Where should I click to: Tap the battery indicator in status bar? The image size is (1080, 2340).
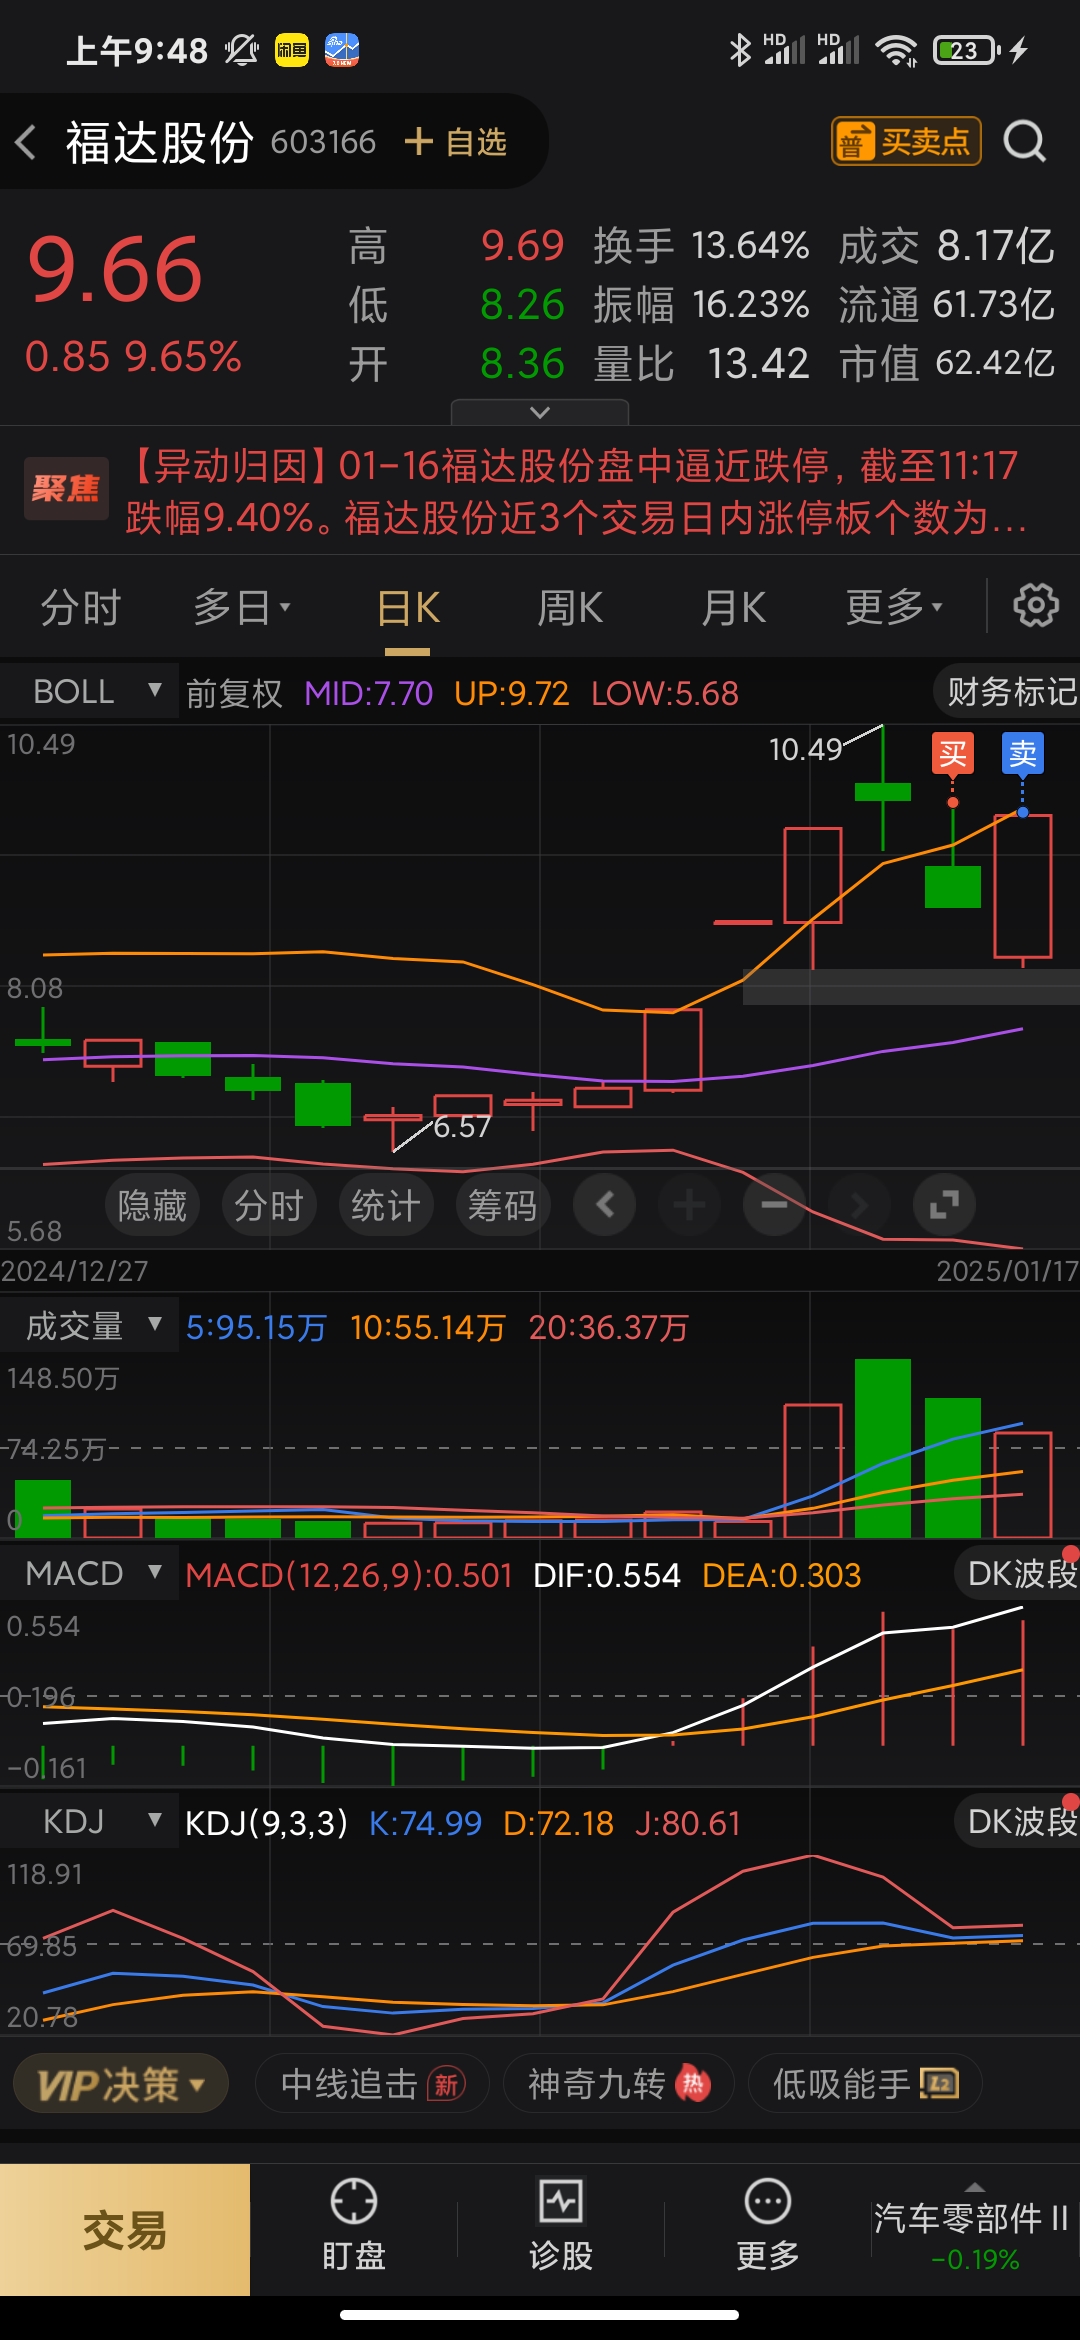(965, 50)
